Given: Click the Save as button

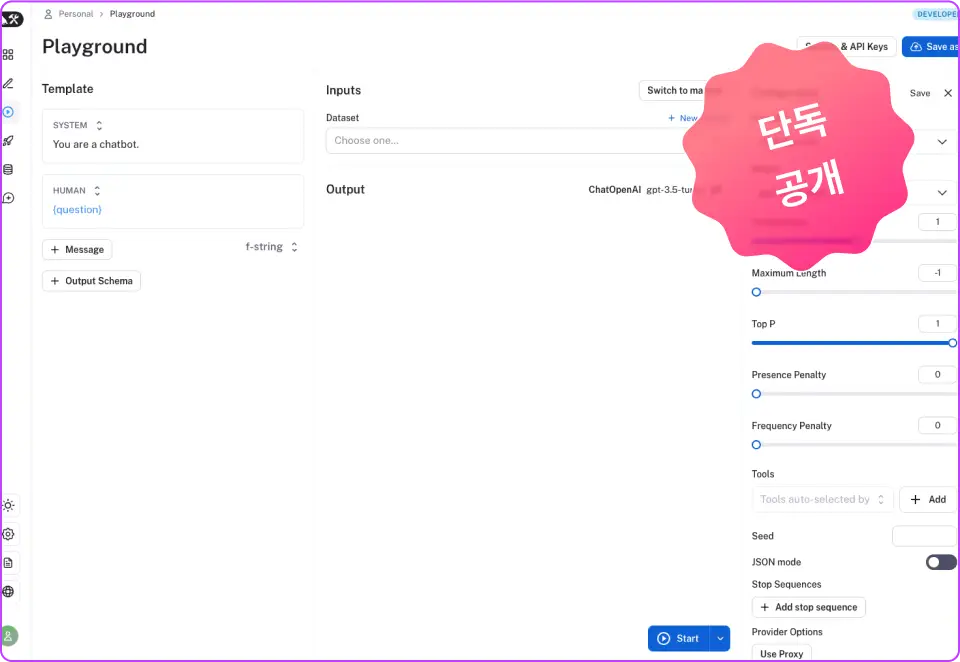Looking at the screenshot, I should [931, 47].
